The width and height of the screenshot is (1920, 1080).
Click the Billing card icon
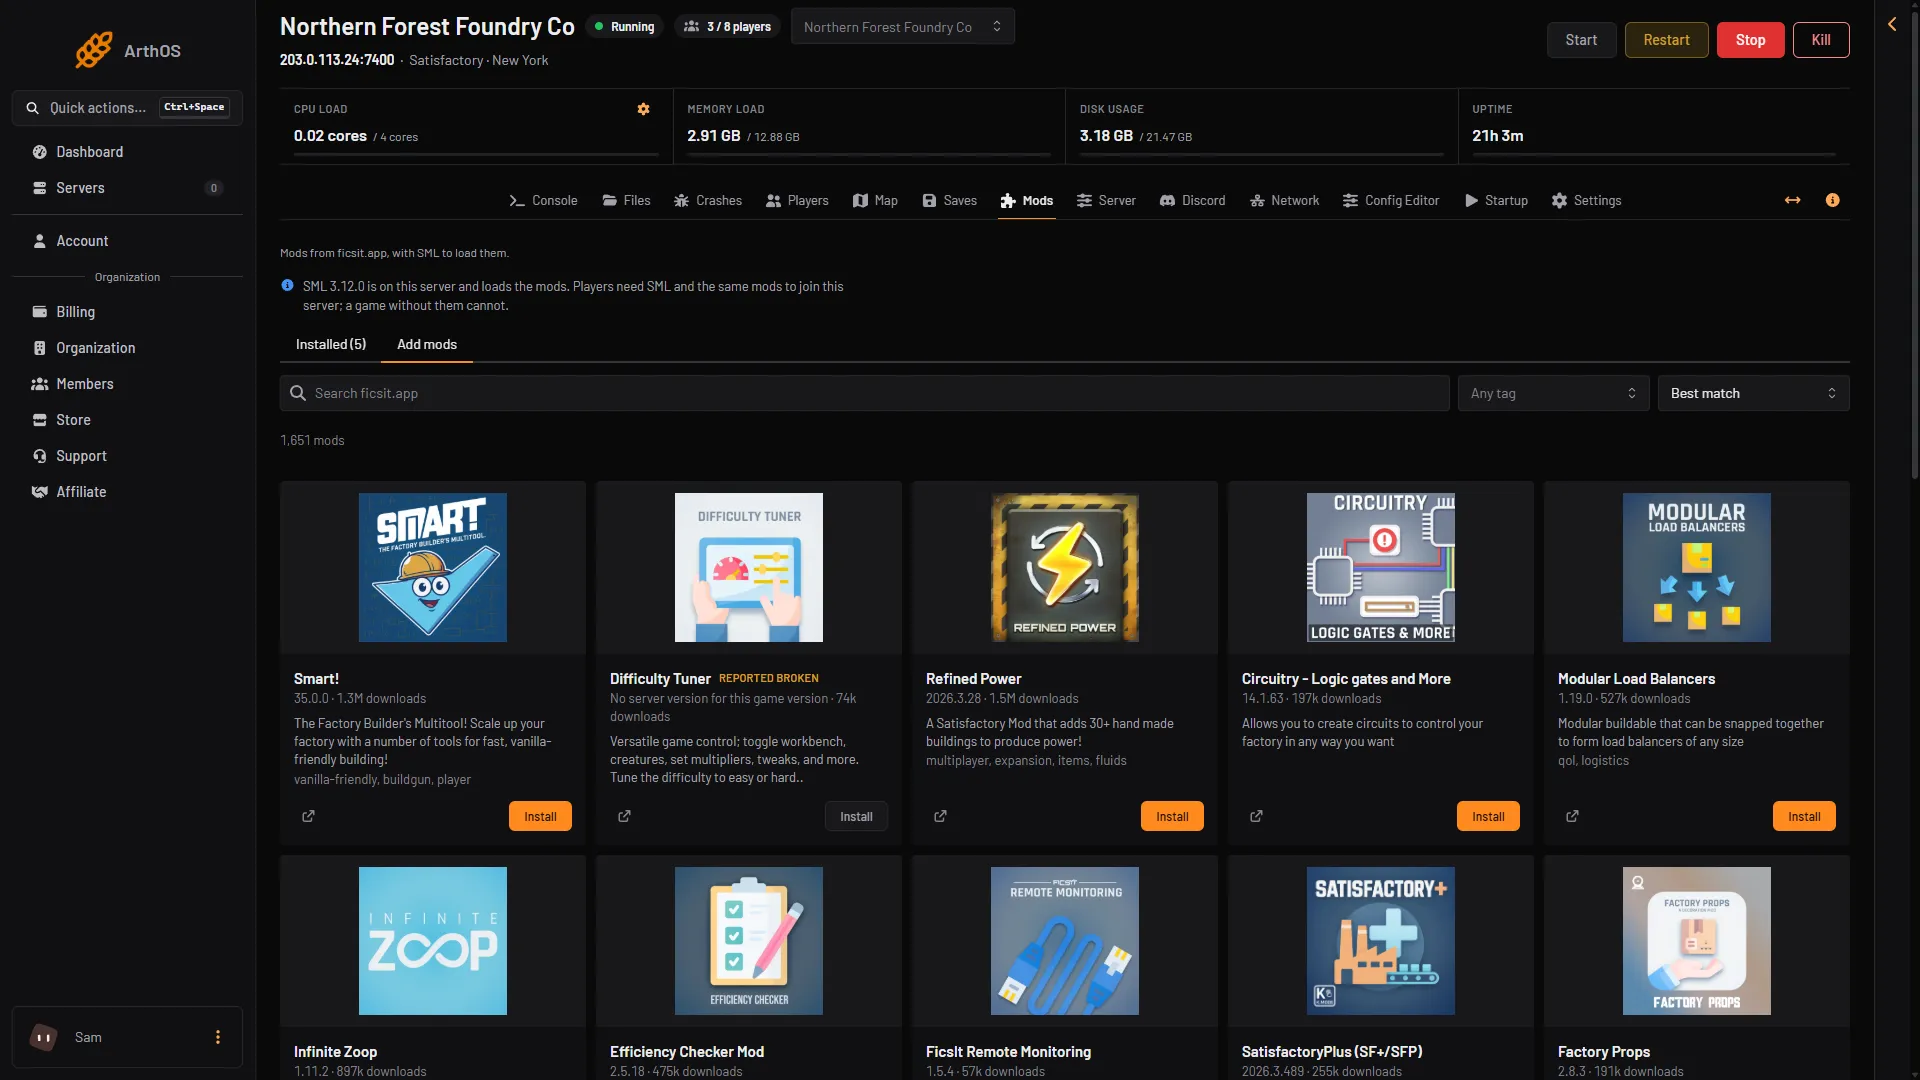click(40, 312)
